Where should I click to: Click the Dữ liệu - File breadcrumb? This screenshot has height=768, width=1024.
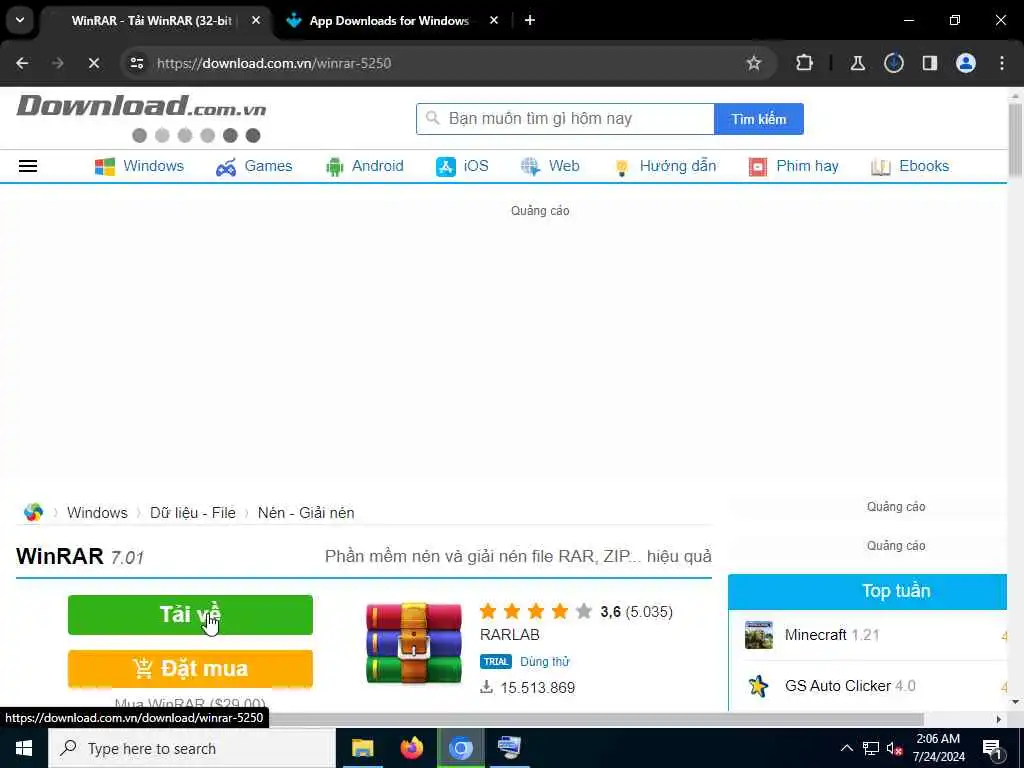(193, 513)
